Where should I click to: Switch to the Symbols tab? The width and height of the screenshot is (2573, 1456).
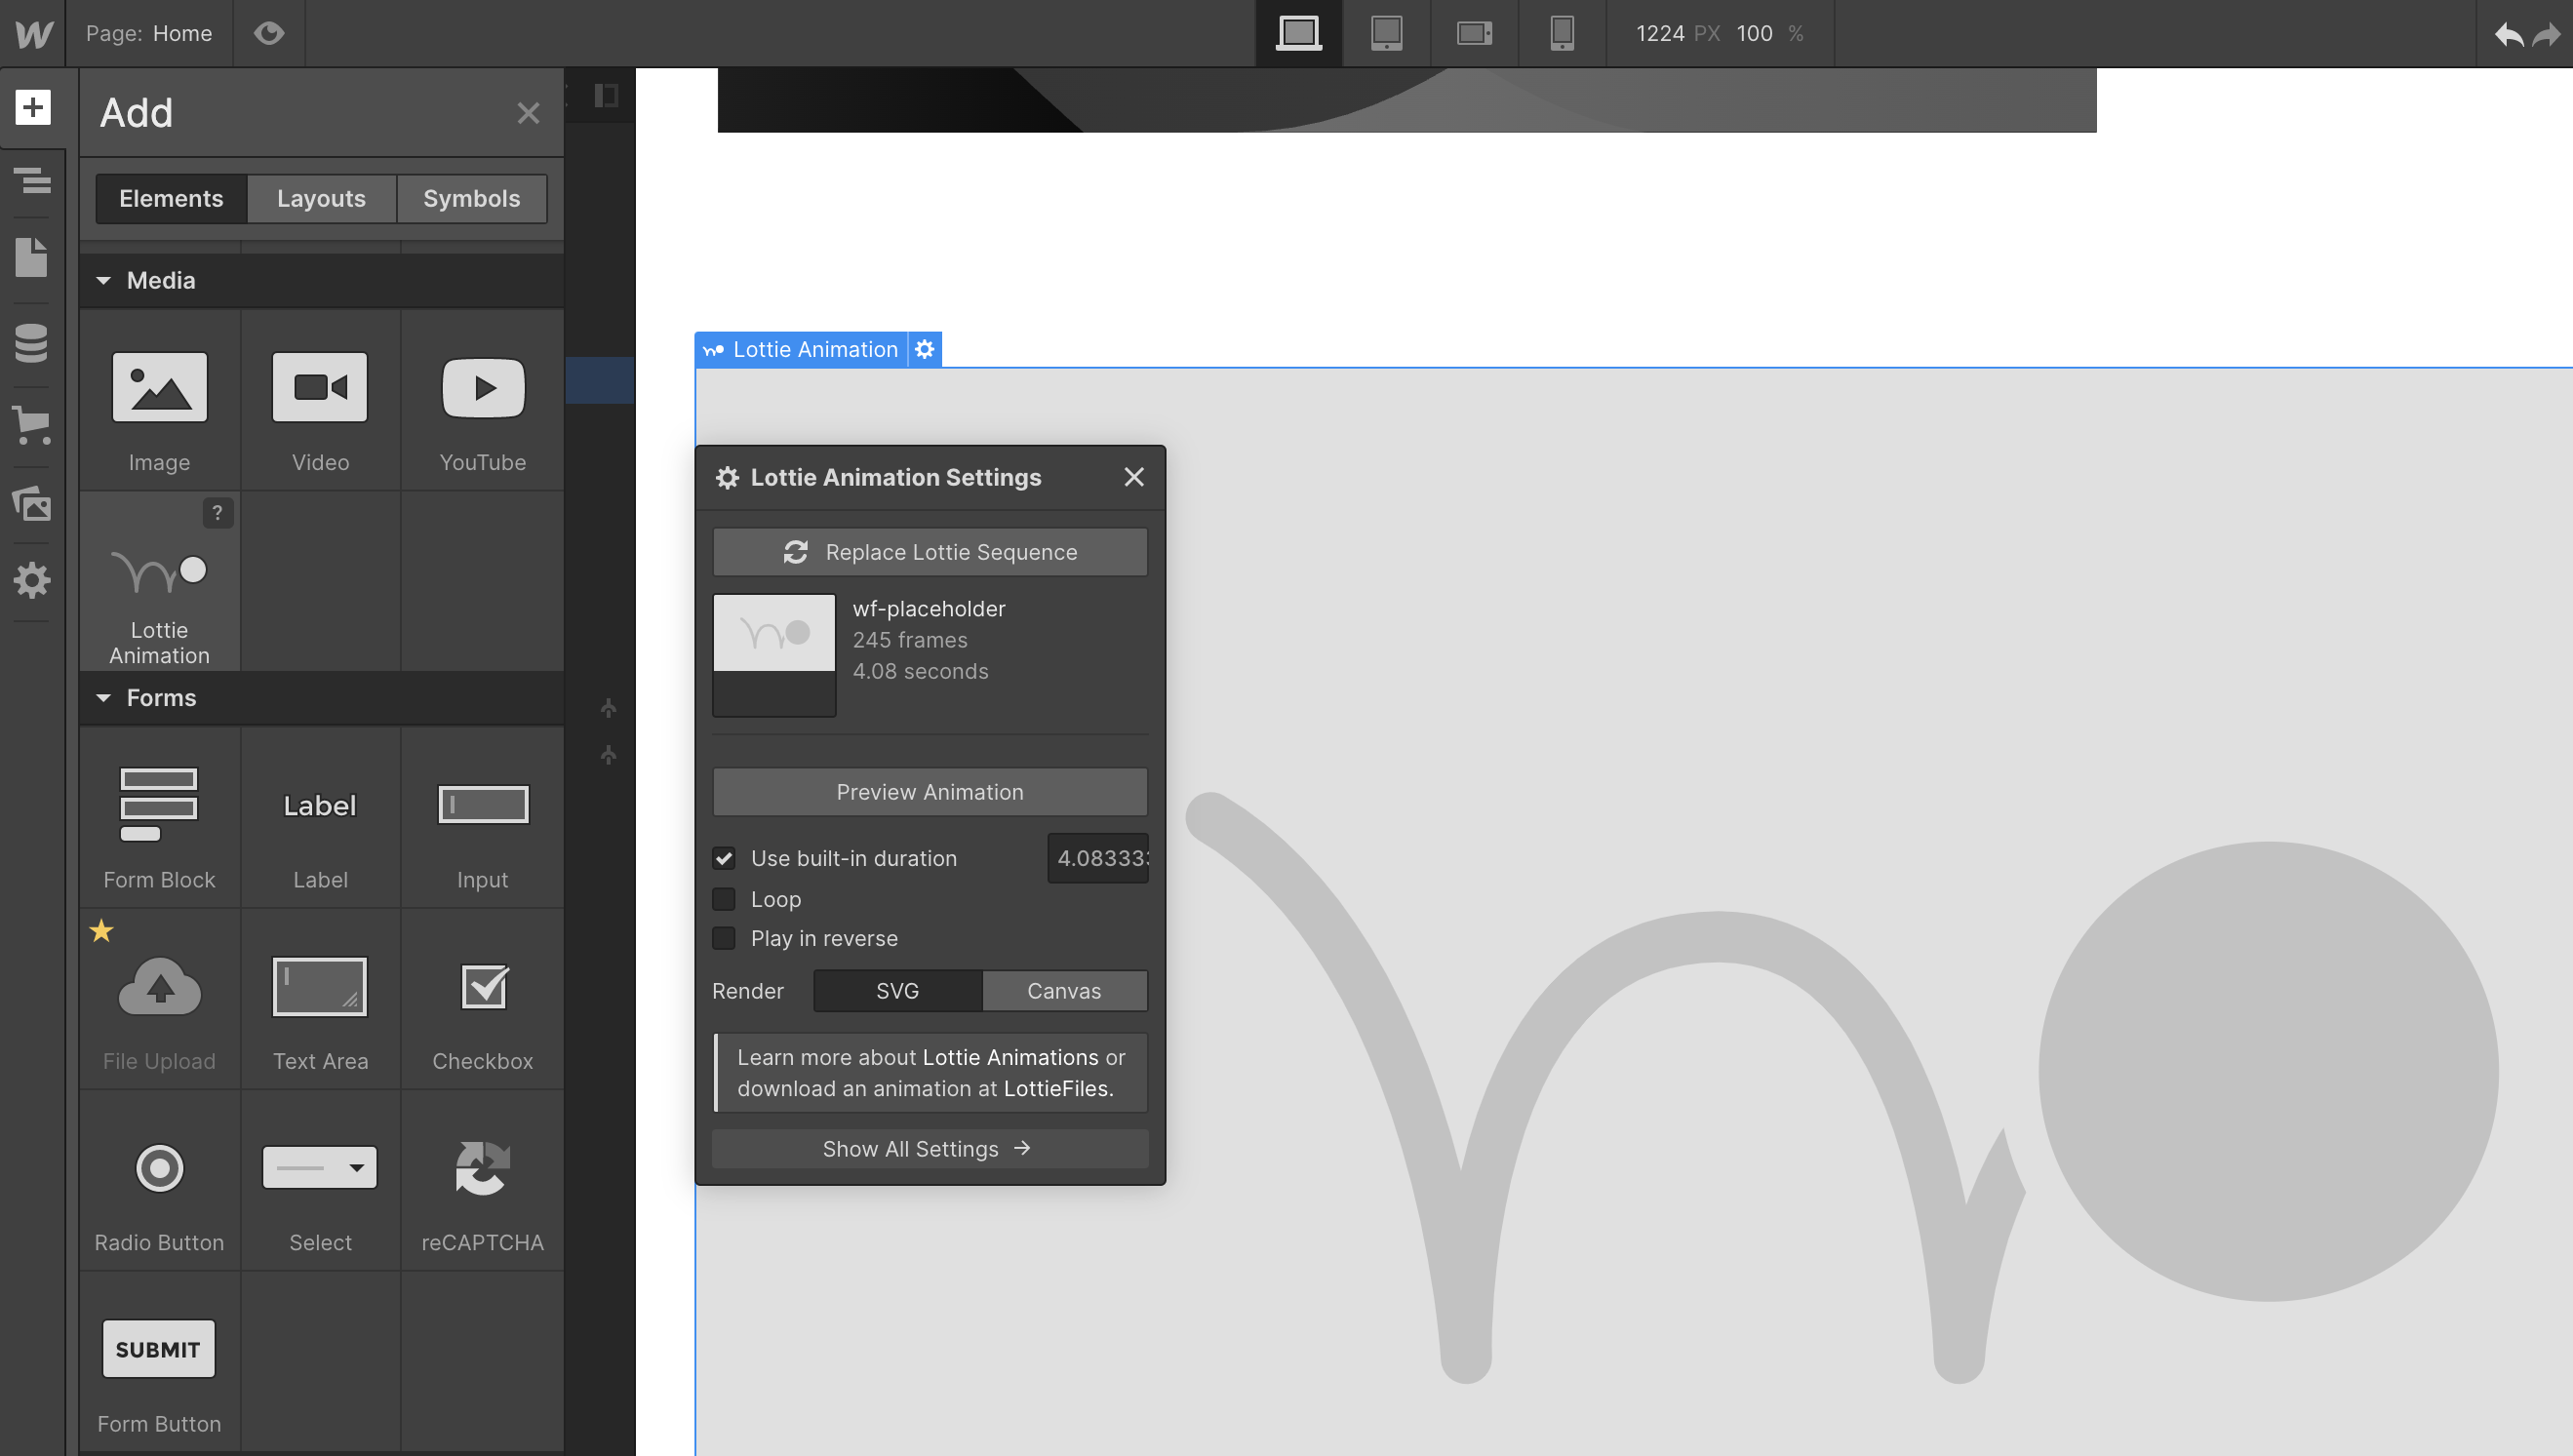(x=472, y=198)
